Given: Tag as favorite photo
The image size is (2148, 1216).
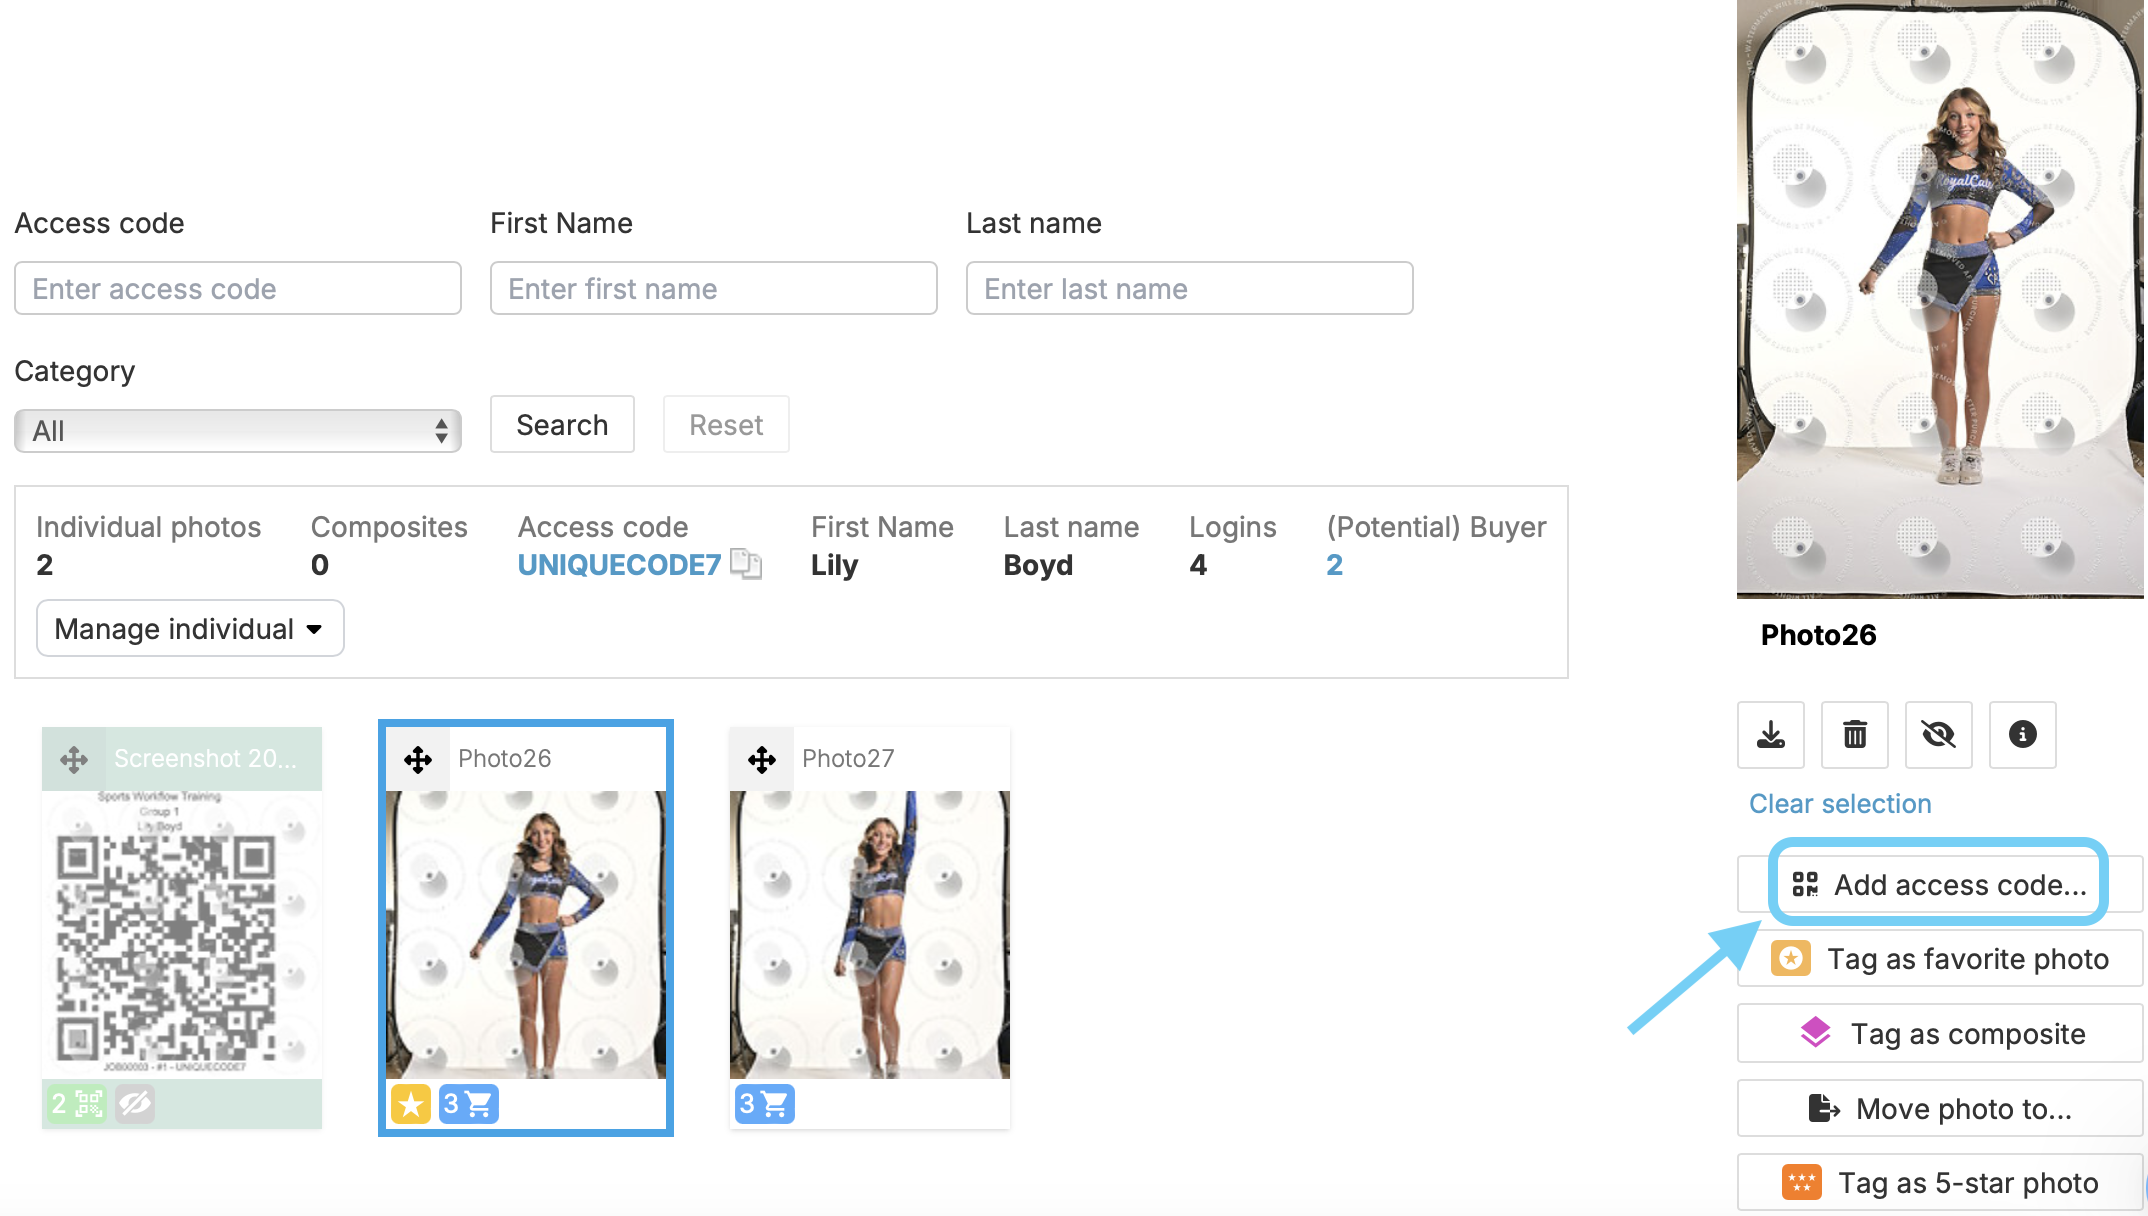Looking at the screenshot, I should pos(1939,958).
